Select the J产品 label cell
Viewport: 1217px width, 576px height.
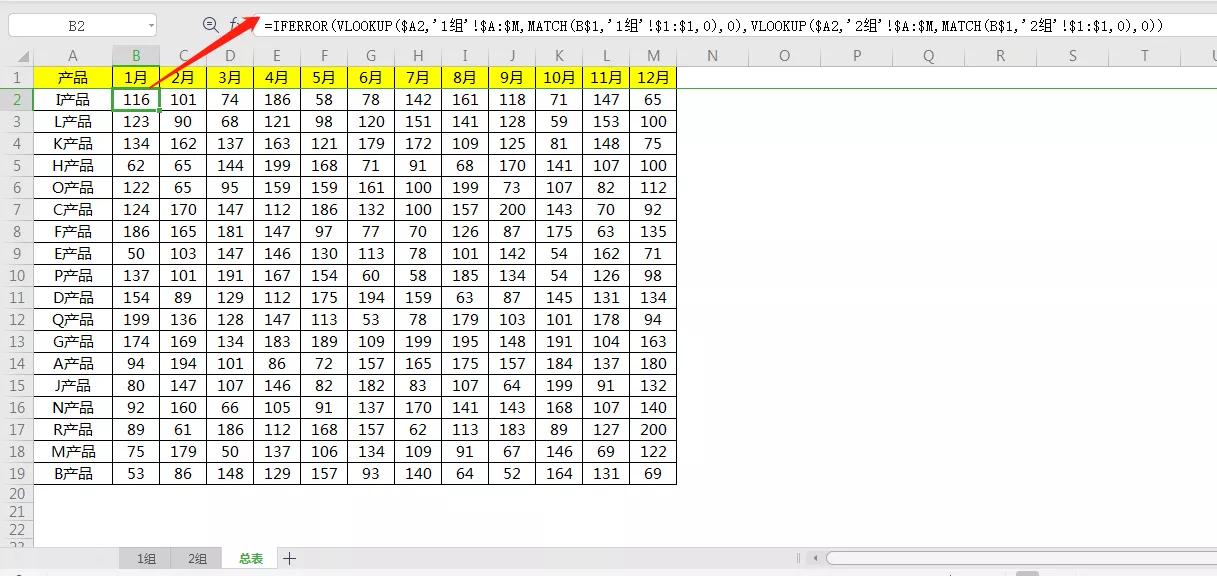tap(73, 385)
